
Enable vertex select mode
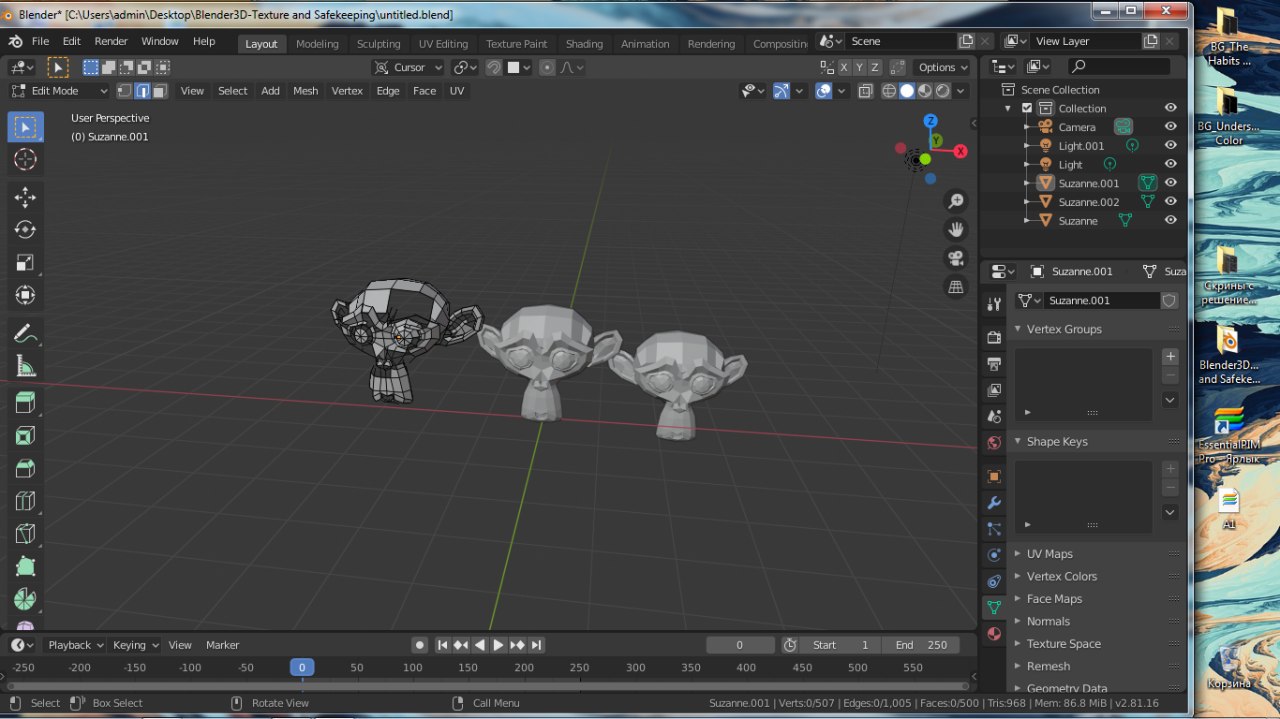pos(124,91)
